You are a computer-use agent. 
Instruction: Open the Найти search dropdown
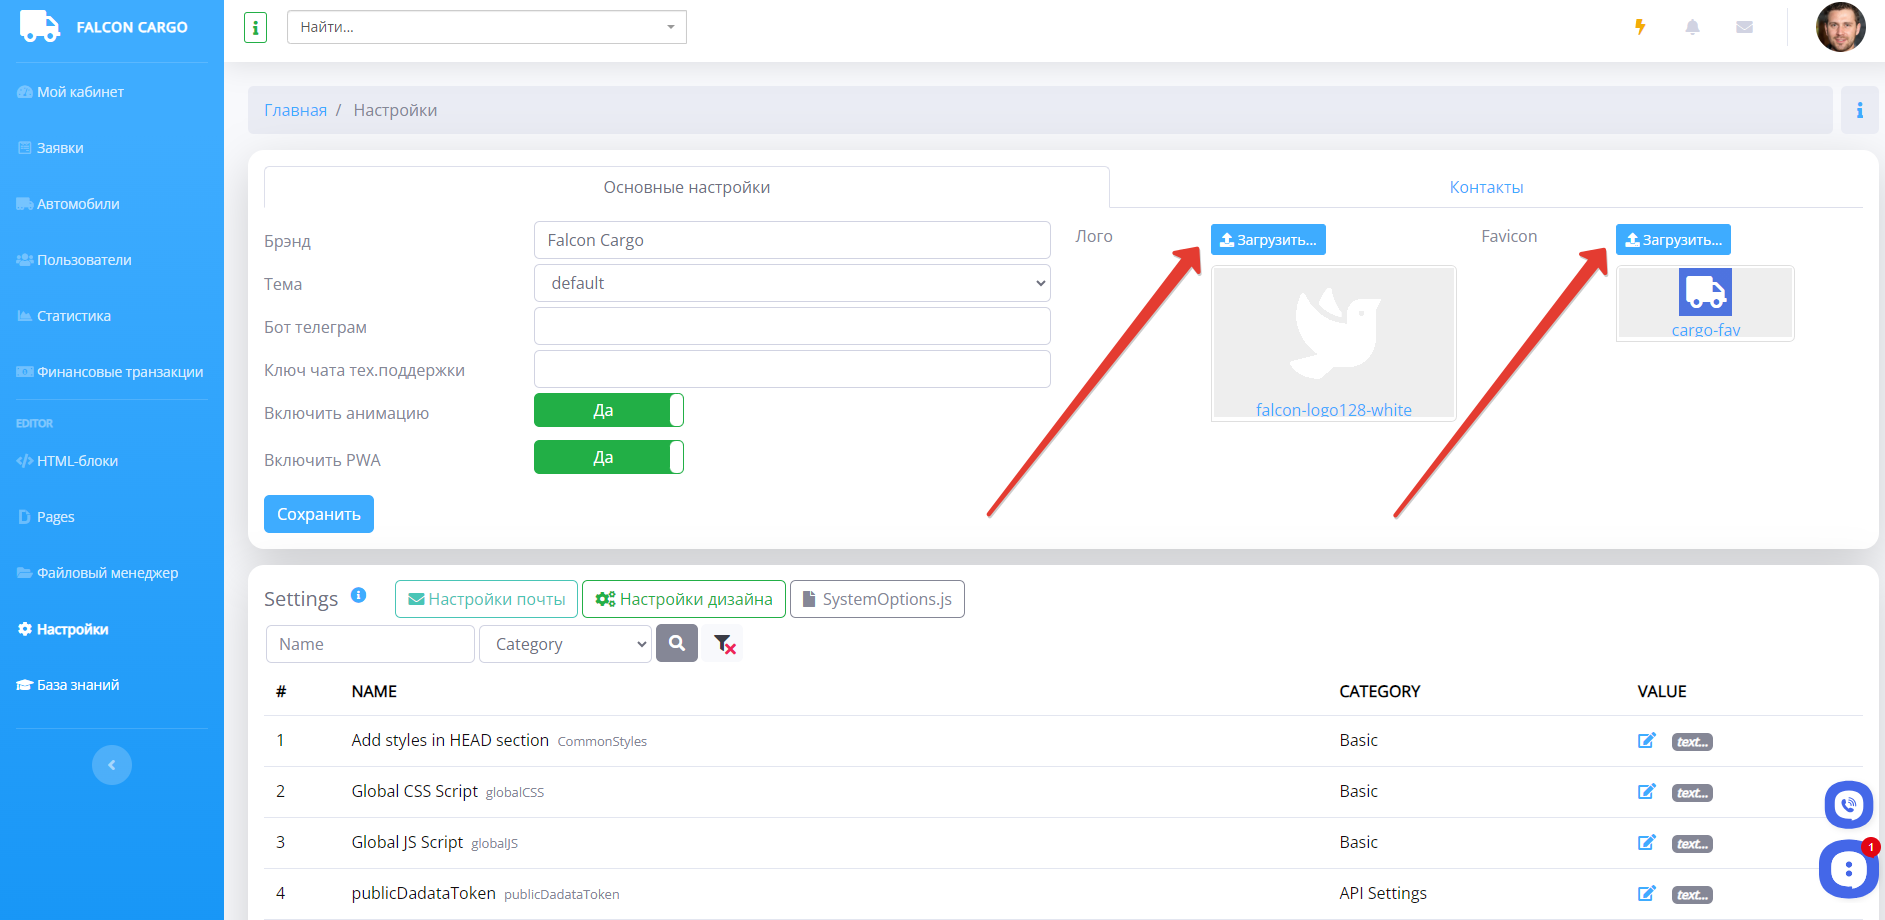tap(486, 27)
